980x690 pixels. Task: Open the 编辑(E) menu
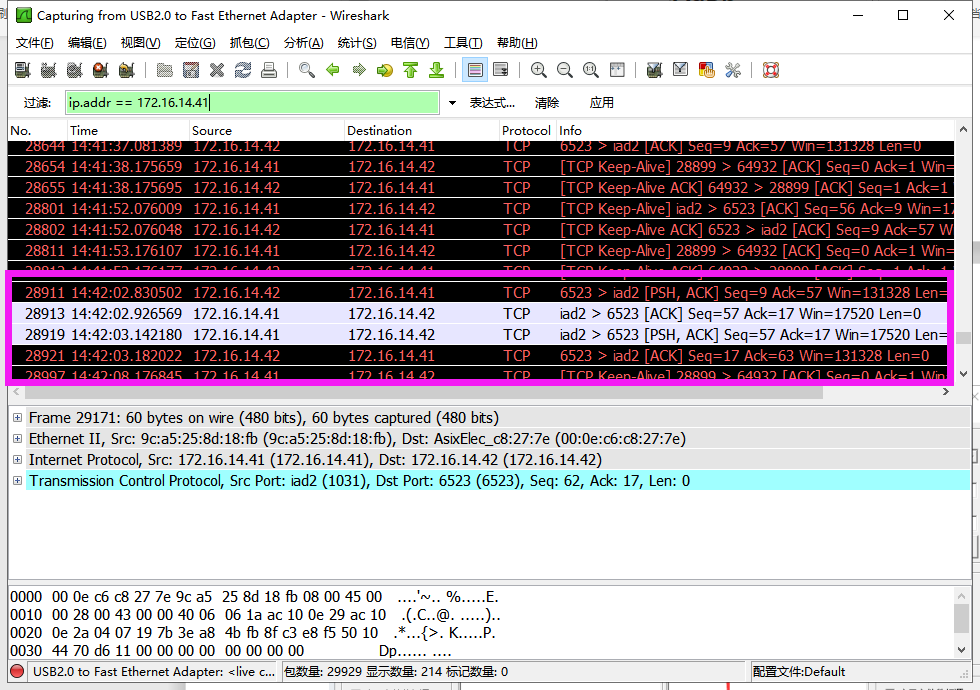[x=87, y=42]
